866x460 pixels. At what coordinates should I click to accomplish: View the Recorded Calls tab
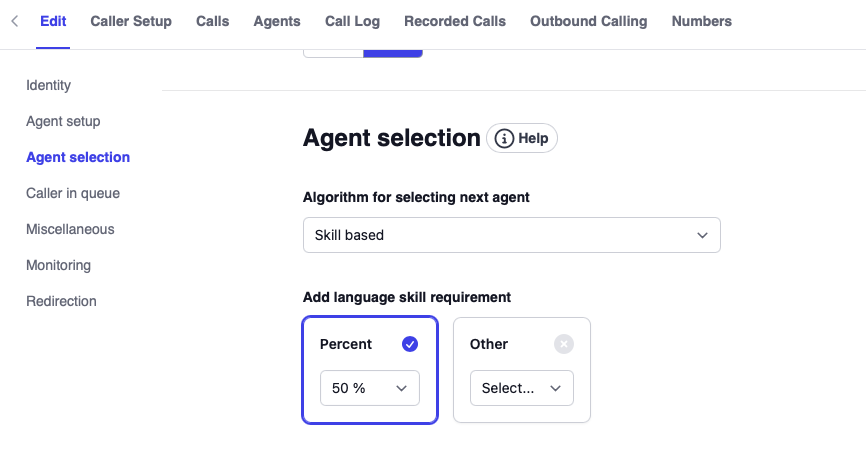455,21
